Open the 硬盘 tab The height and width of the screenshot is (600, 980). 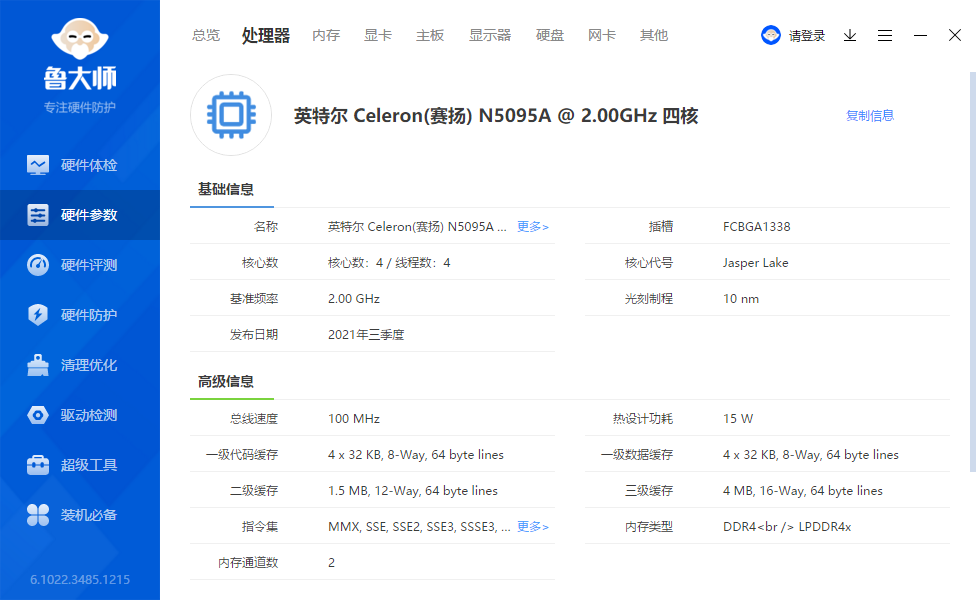tap(550, 35)
